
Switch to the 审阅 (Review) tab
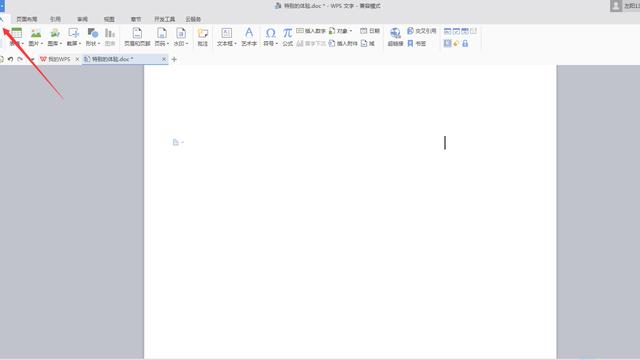(x=82, y=19)
